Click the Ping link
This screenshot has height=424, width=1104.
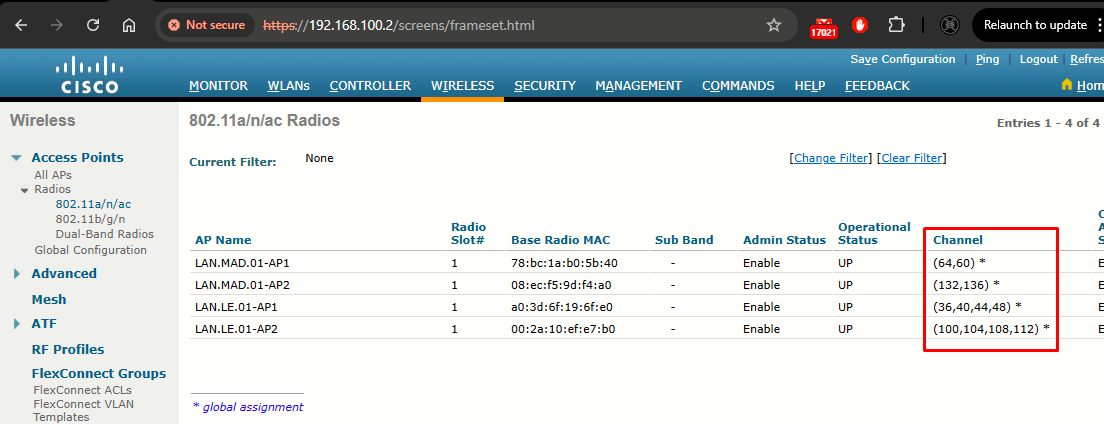pos(987,59)
